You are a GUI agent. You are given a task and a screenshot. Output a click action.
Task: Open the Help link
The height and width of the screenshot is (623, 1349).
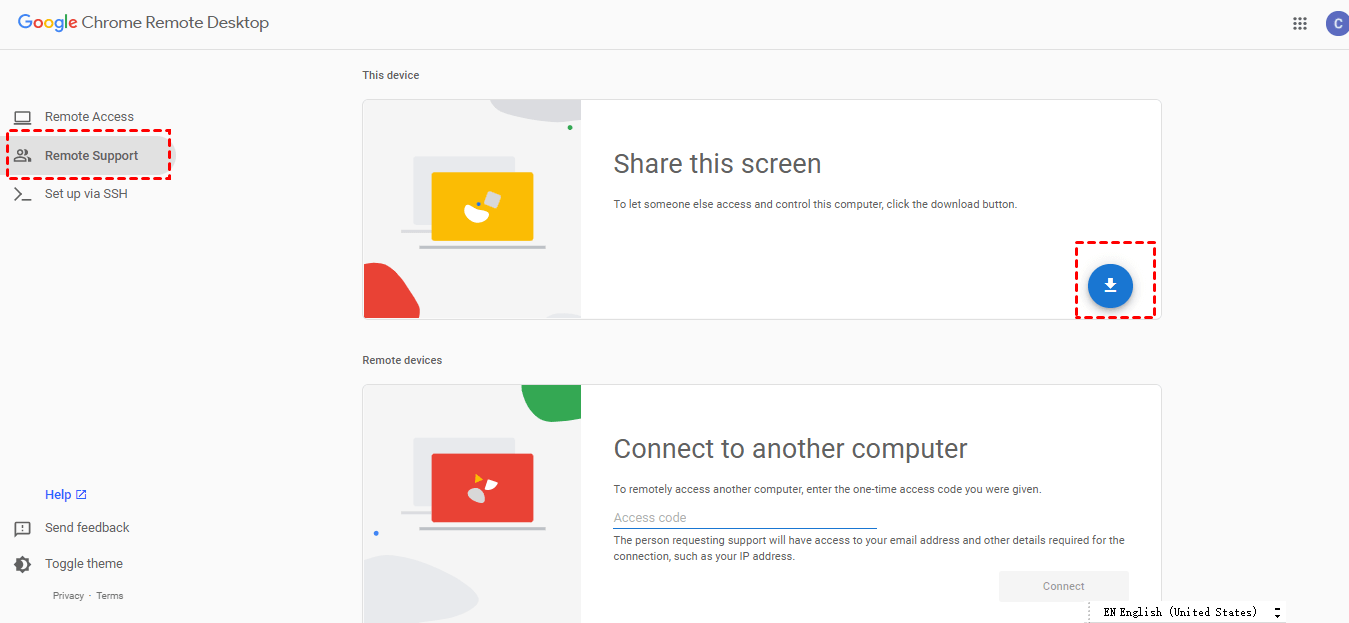(x=58, y=495)
